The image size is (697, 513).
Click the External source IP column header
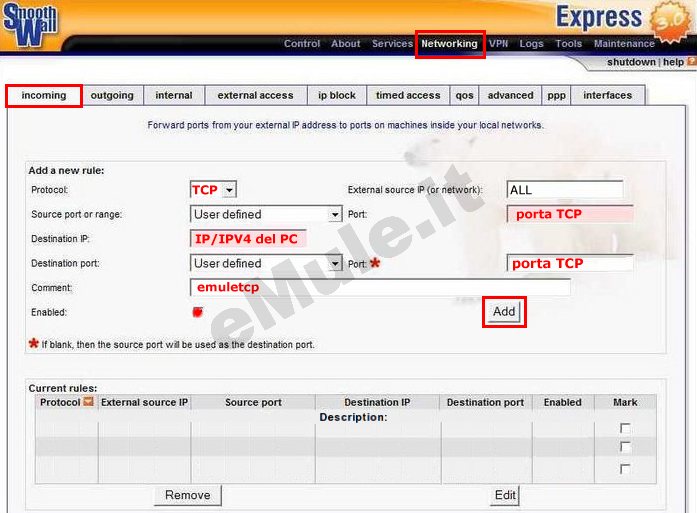(x=144, y=402)
